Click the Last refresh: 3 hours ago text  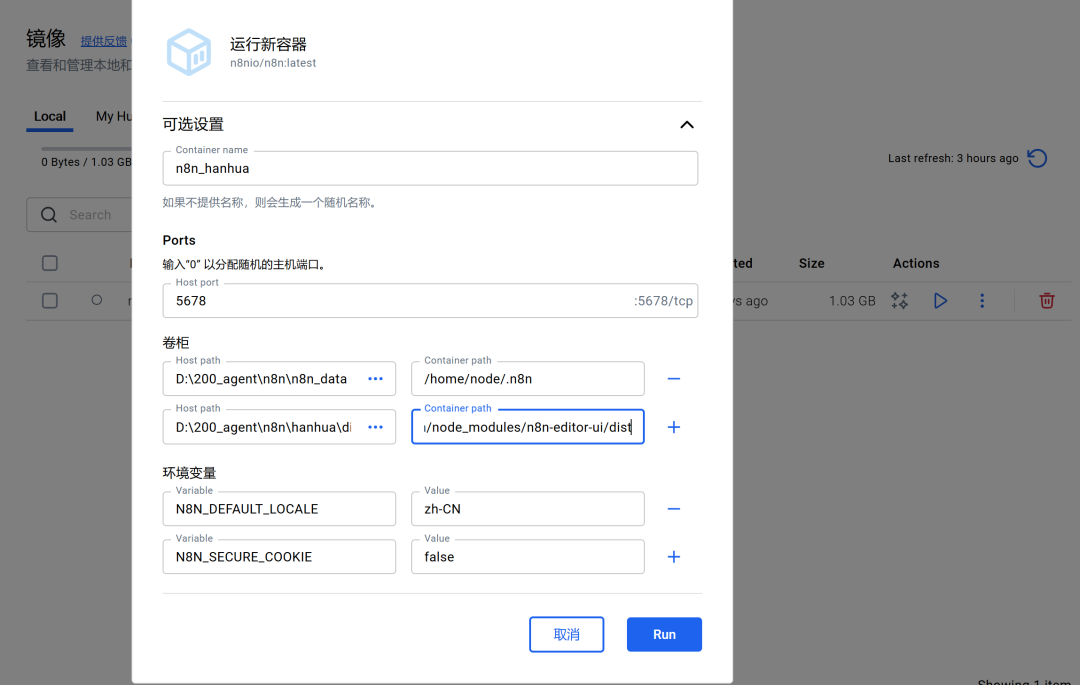coord(953,158)
